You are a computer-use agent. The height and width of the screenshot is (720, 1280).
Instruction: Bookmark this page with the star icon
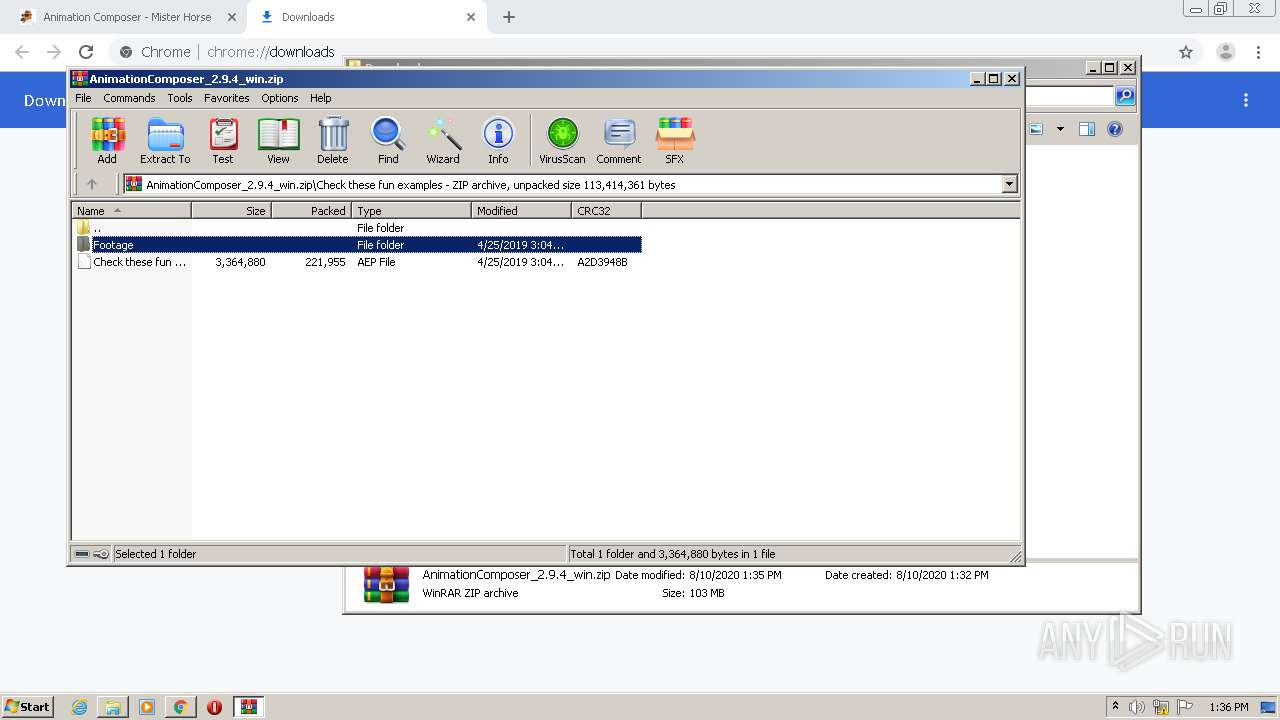tap(1186, 52)
